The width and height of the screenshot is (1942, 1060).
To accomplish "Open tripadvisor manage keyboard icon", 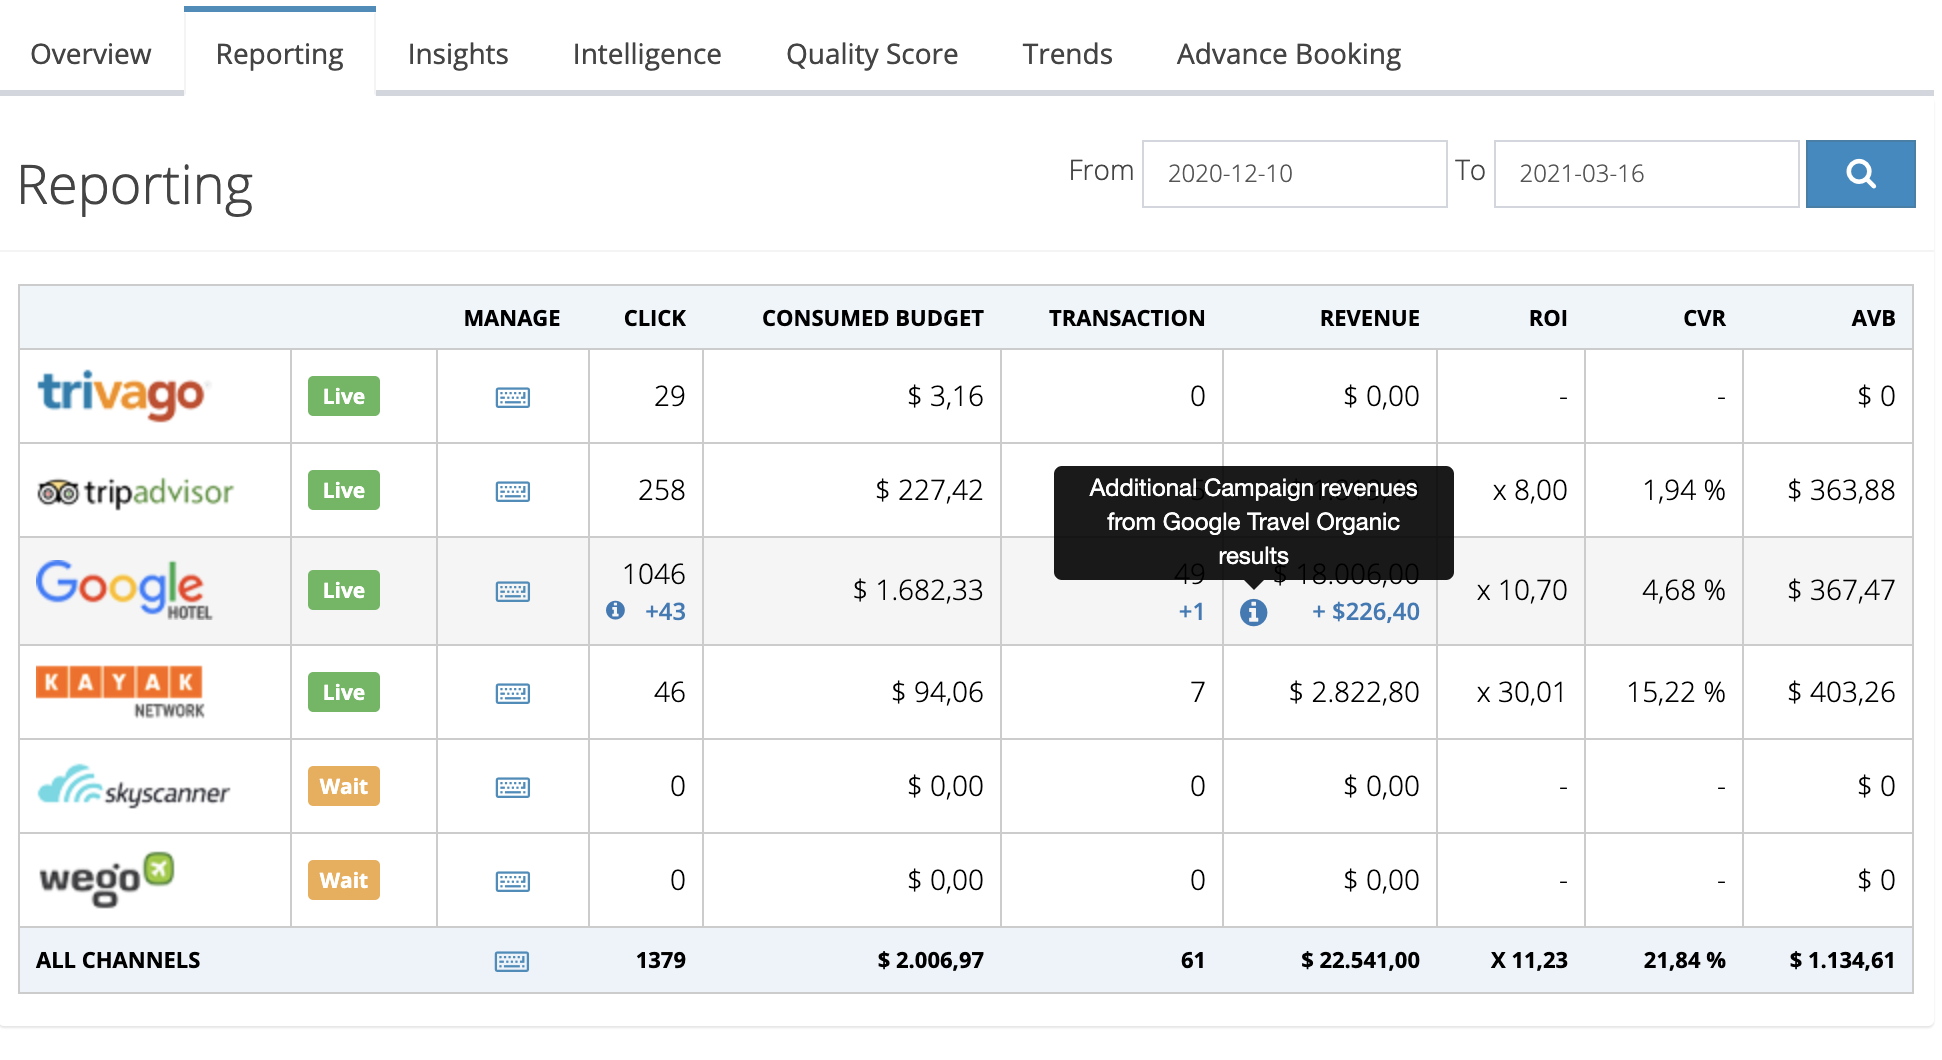I will pyautogui.click(x=513, y=492).
